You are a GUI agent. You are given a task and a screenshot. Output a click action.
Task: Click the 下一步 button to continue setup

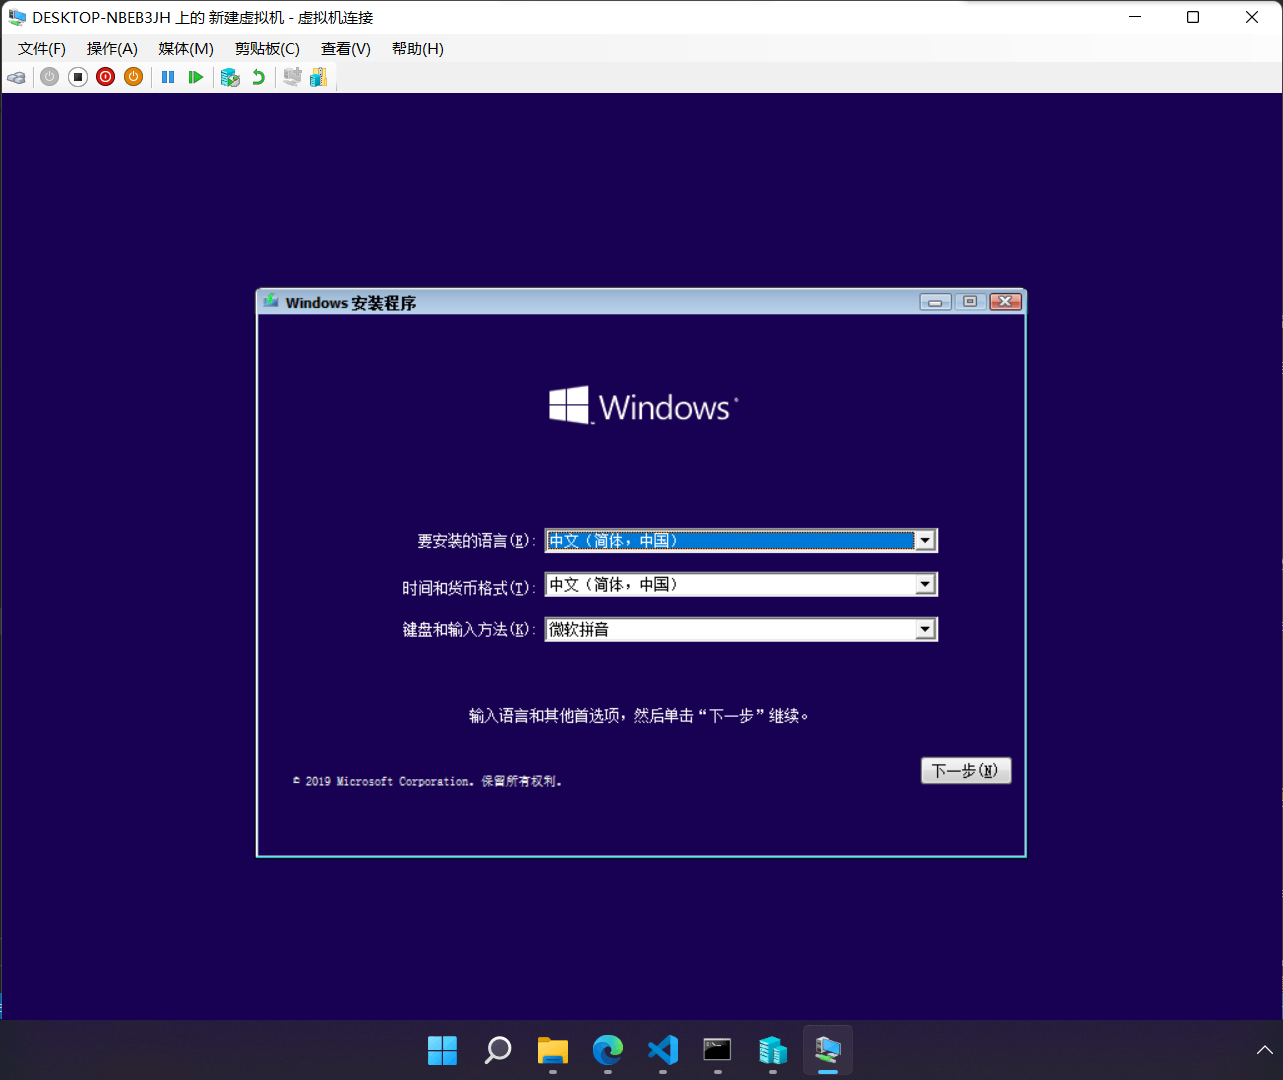[965, 770]
